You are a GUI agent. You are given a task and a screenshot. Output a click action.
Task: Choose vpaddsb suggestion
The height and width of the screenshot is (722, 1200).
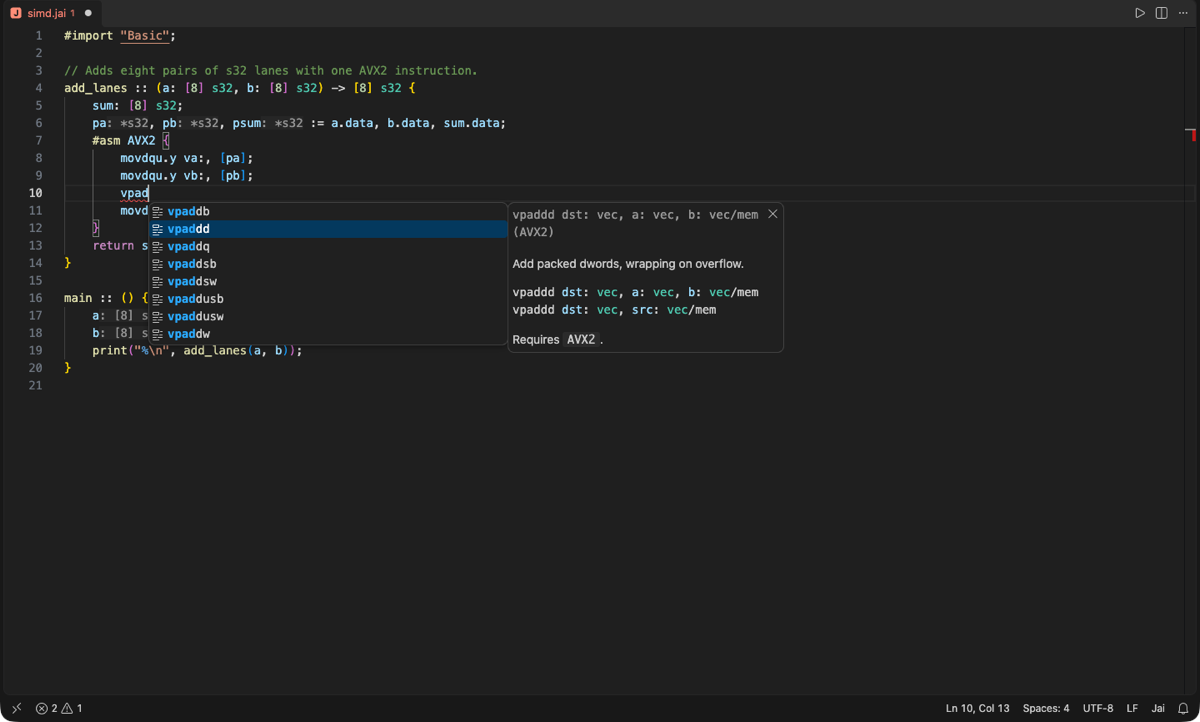pos(329,264)
